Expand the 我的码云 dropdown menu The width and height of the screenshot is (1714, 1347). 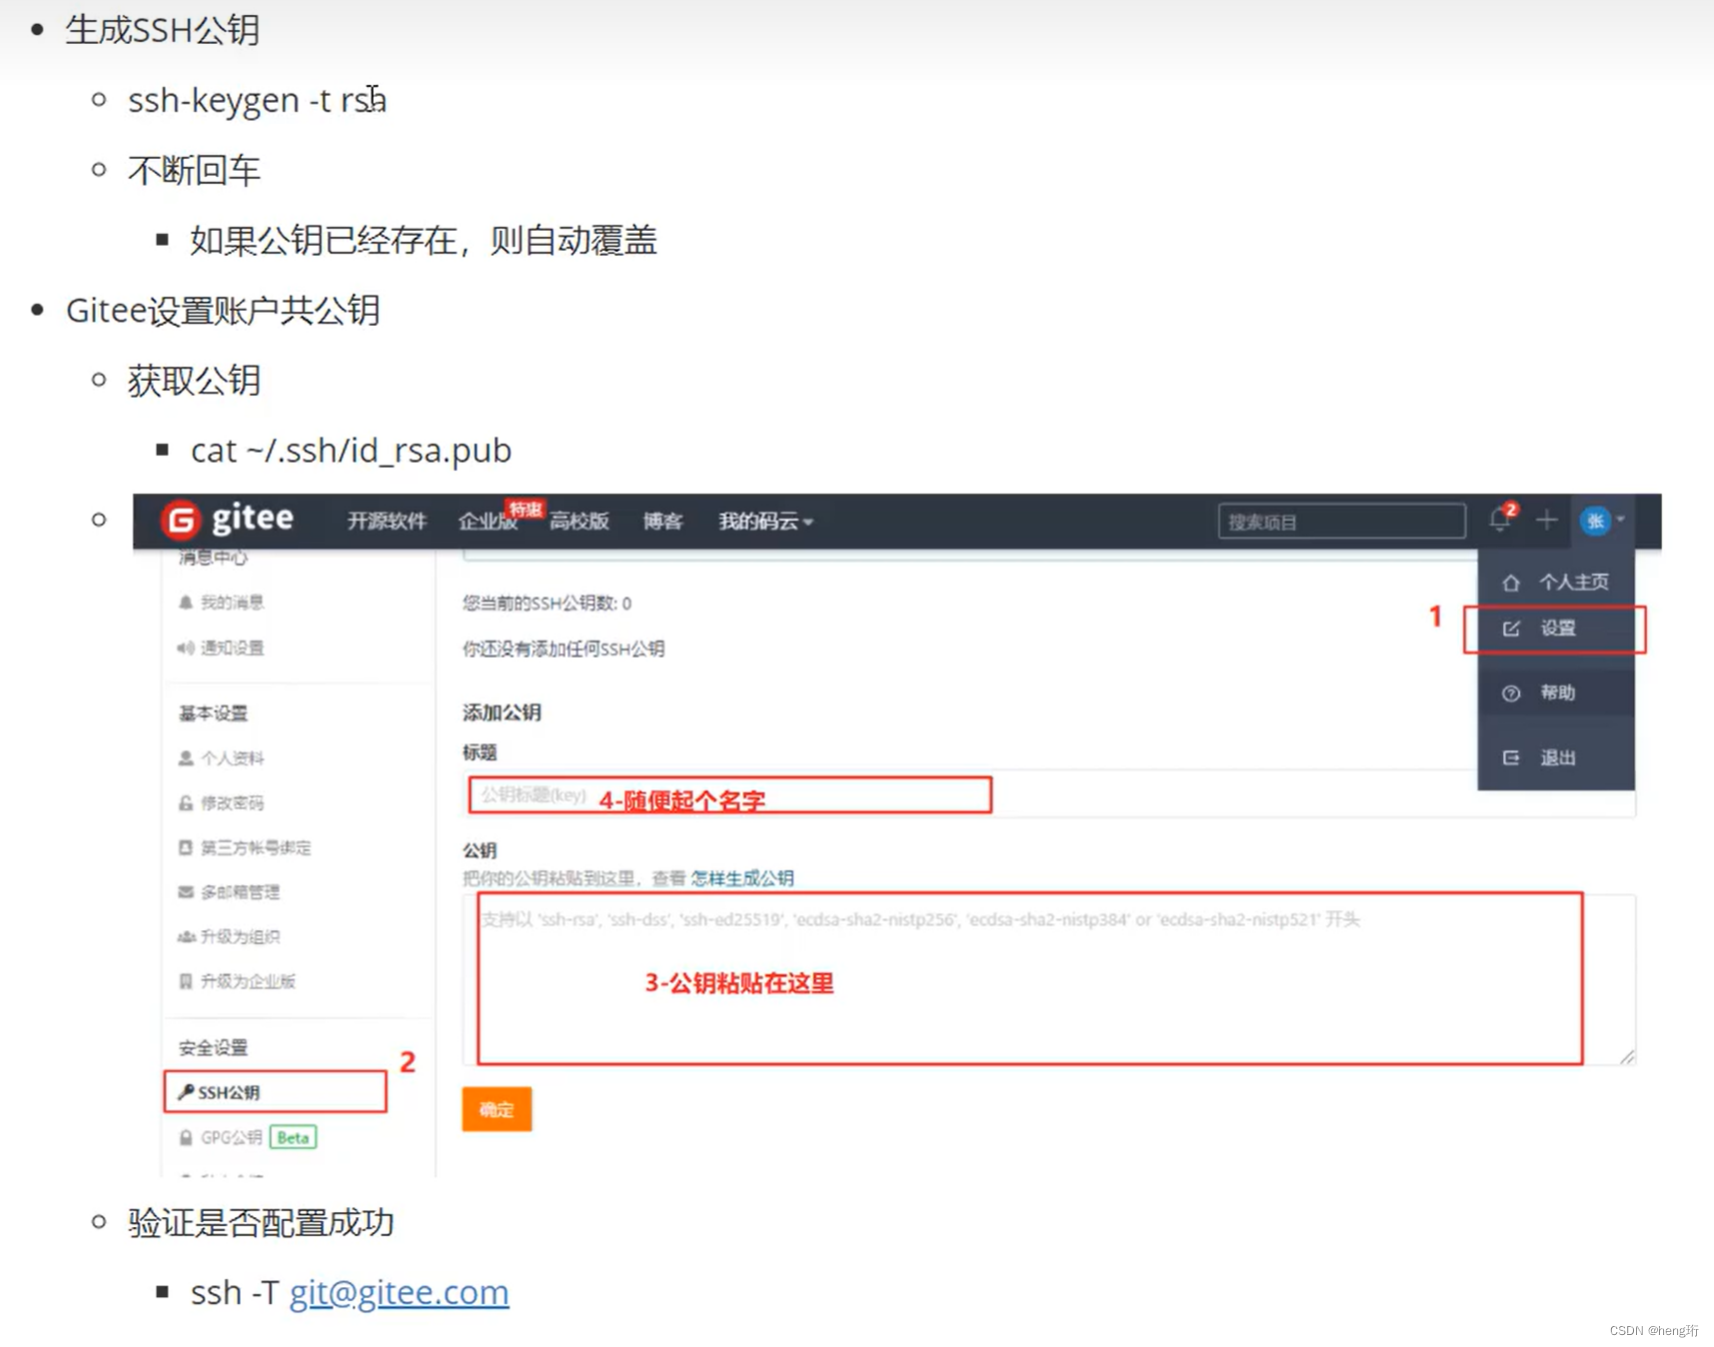pos(765,521)
